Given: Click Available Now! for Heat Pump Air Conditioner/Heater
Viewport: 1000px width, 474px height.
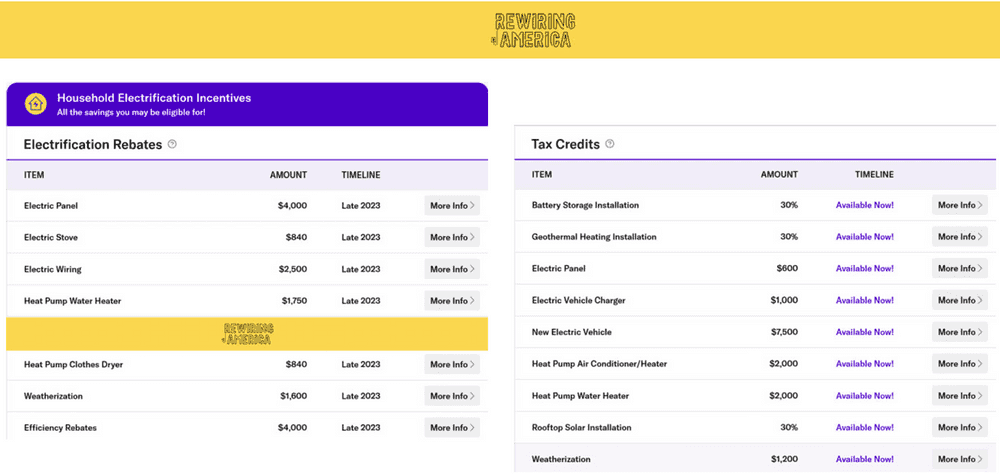Looking at the screenshot, I should pos(865,364).
